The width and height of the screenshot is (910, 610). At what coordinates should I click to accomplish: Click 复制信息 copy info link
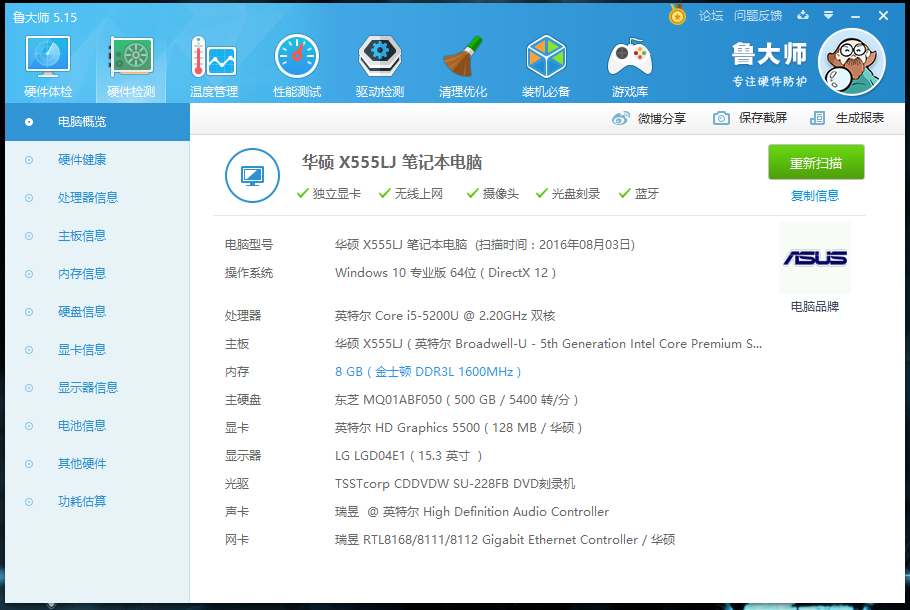tap(815, 196)
